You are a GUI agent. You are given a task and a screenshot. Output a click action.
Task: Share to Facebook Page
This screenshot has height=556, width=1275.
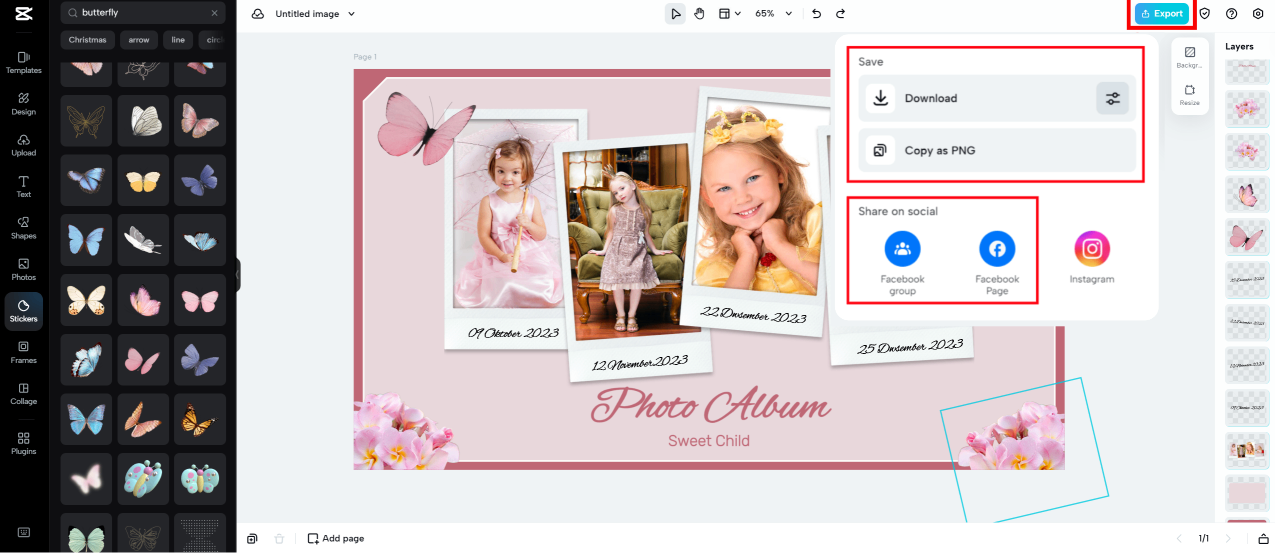997,264
